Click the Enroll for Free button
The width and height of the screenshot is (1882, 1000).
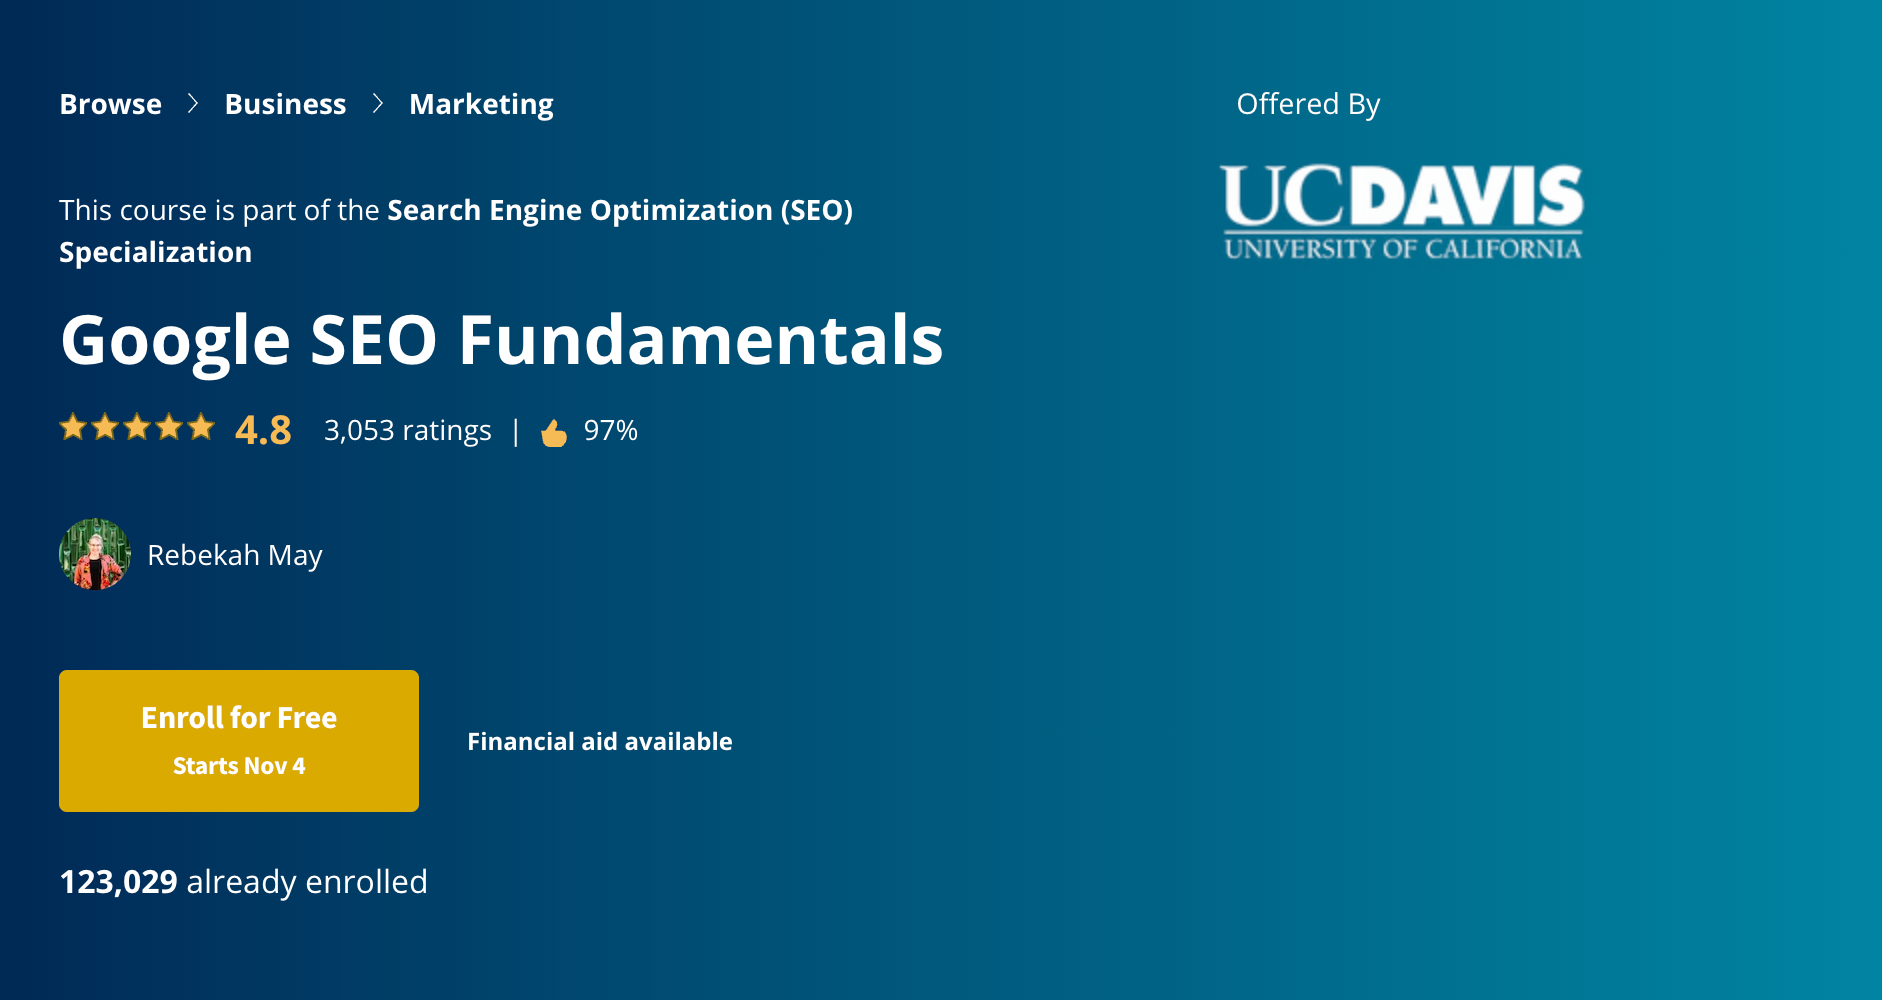pyautogui.click(x=238, y=740)
